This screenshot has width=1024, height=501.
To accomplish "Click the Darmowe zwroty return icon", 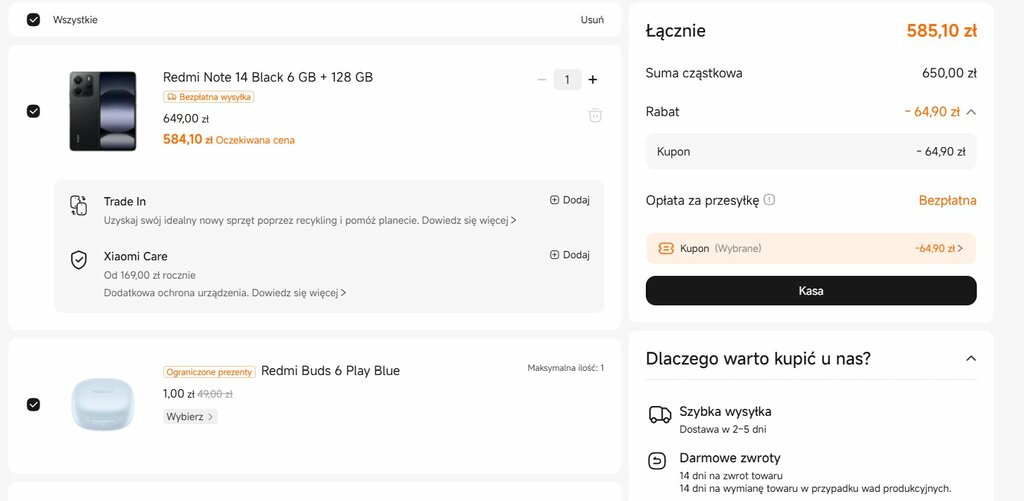I will (x=656, y=461).
